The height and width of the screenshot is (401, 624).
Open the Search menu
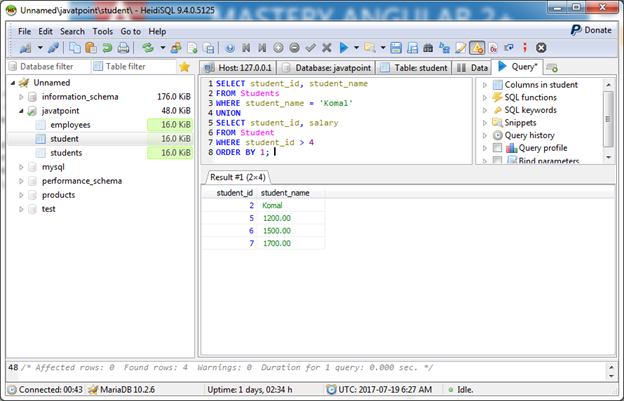click(x=72, y=31)
